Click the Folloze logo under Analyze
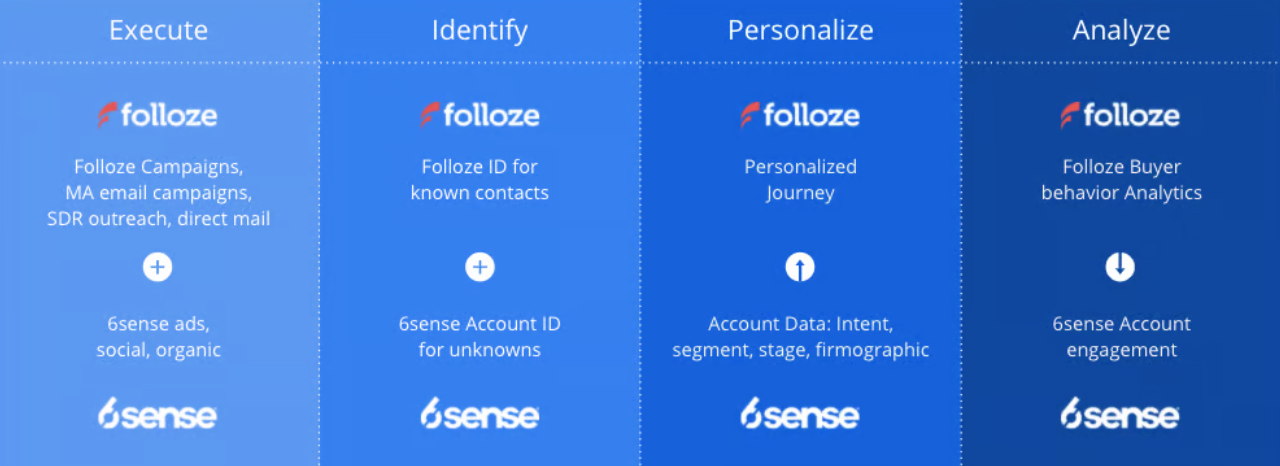This screenshot has height=466, width=1280. coord(1120,115)
